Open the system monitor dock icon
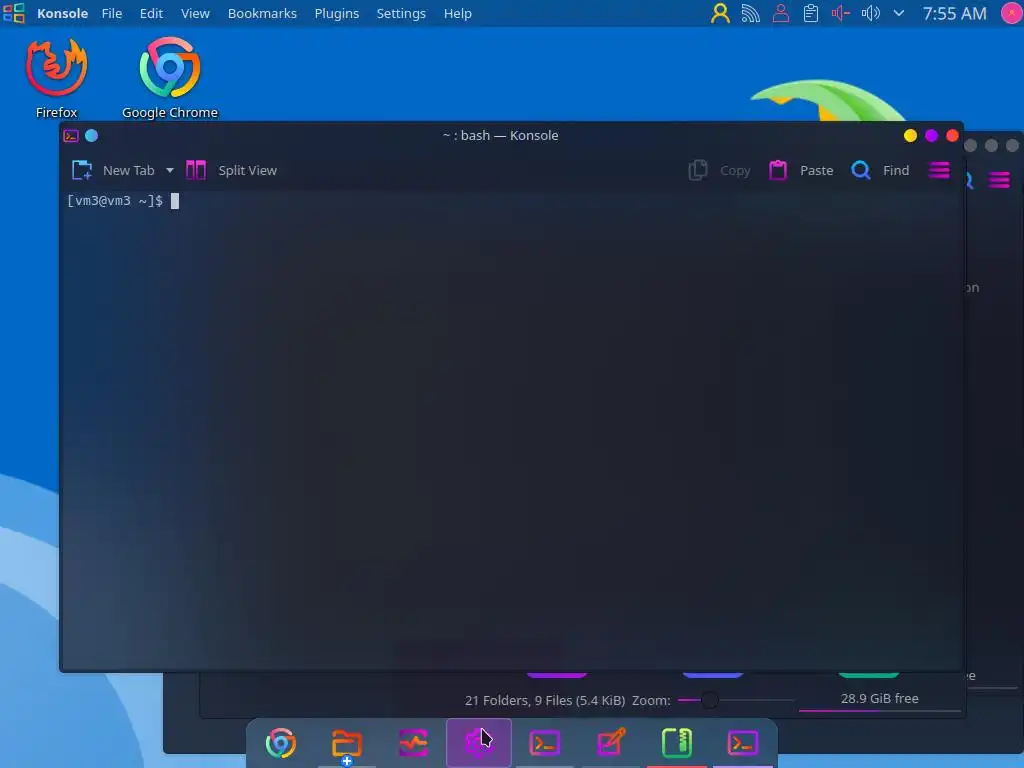 pos(413,743)
